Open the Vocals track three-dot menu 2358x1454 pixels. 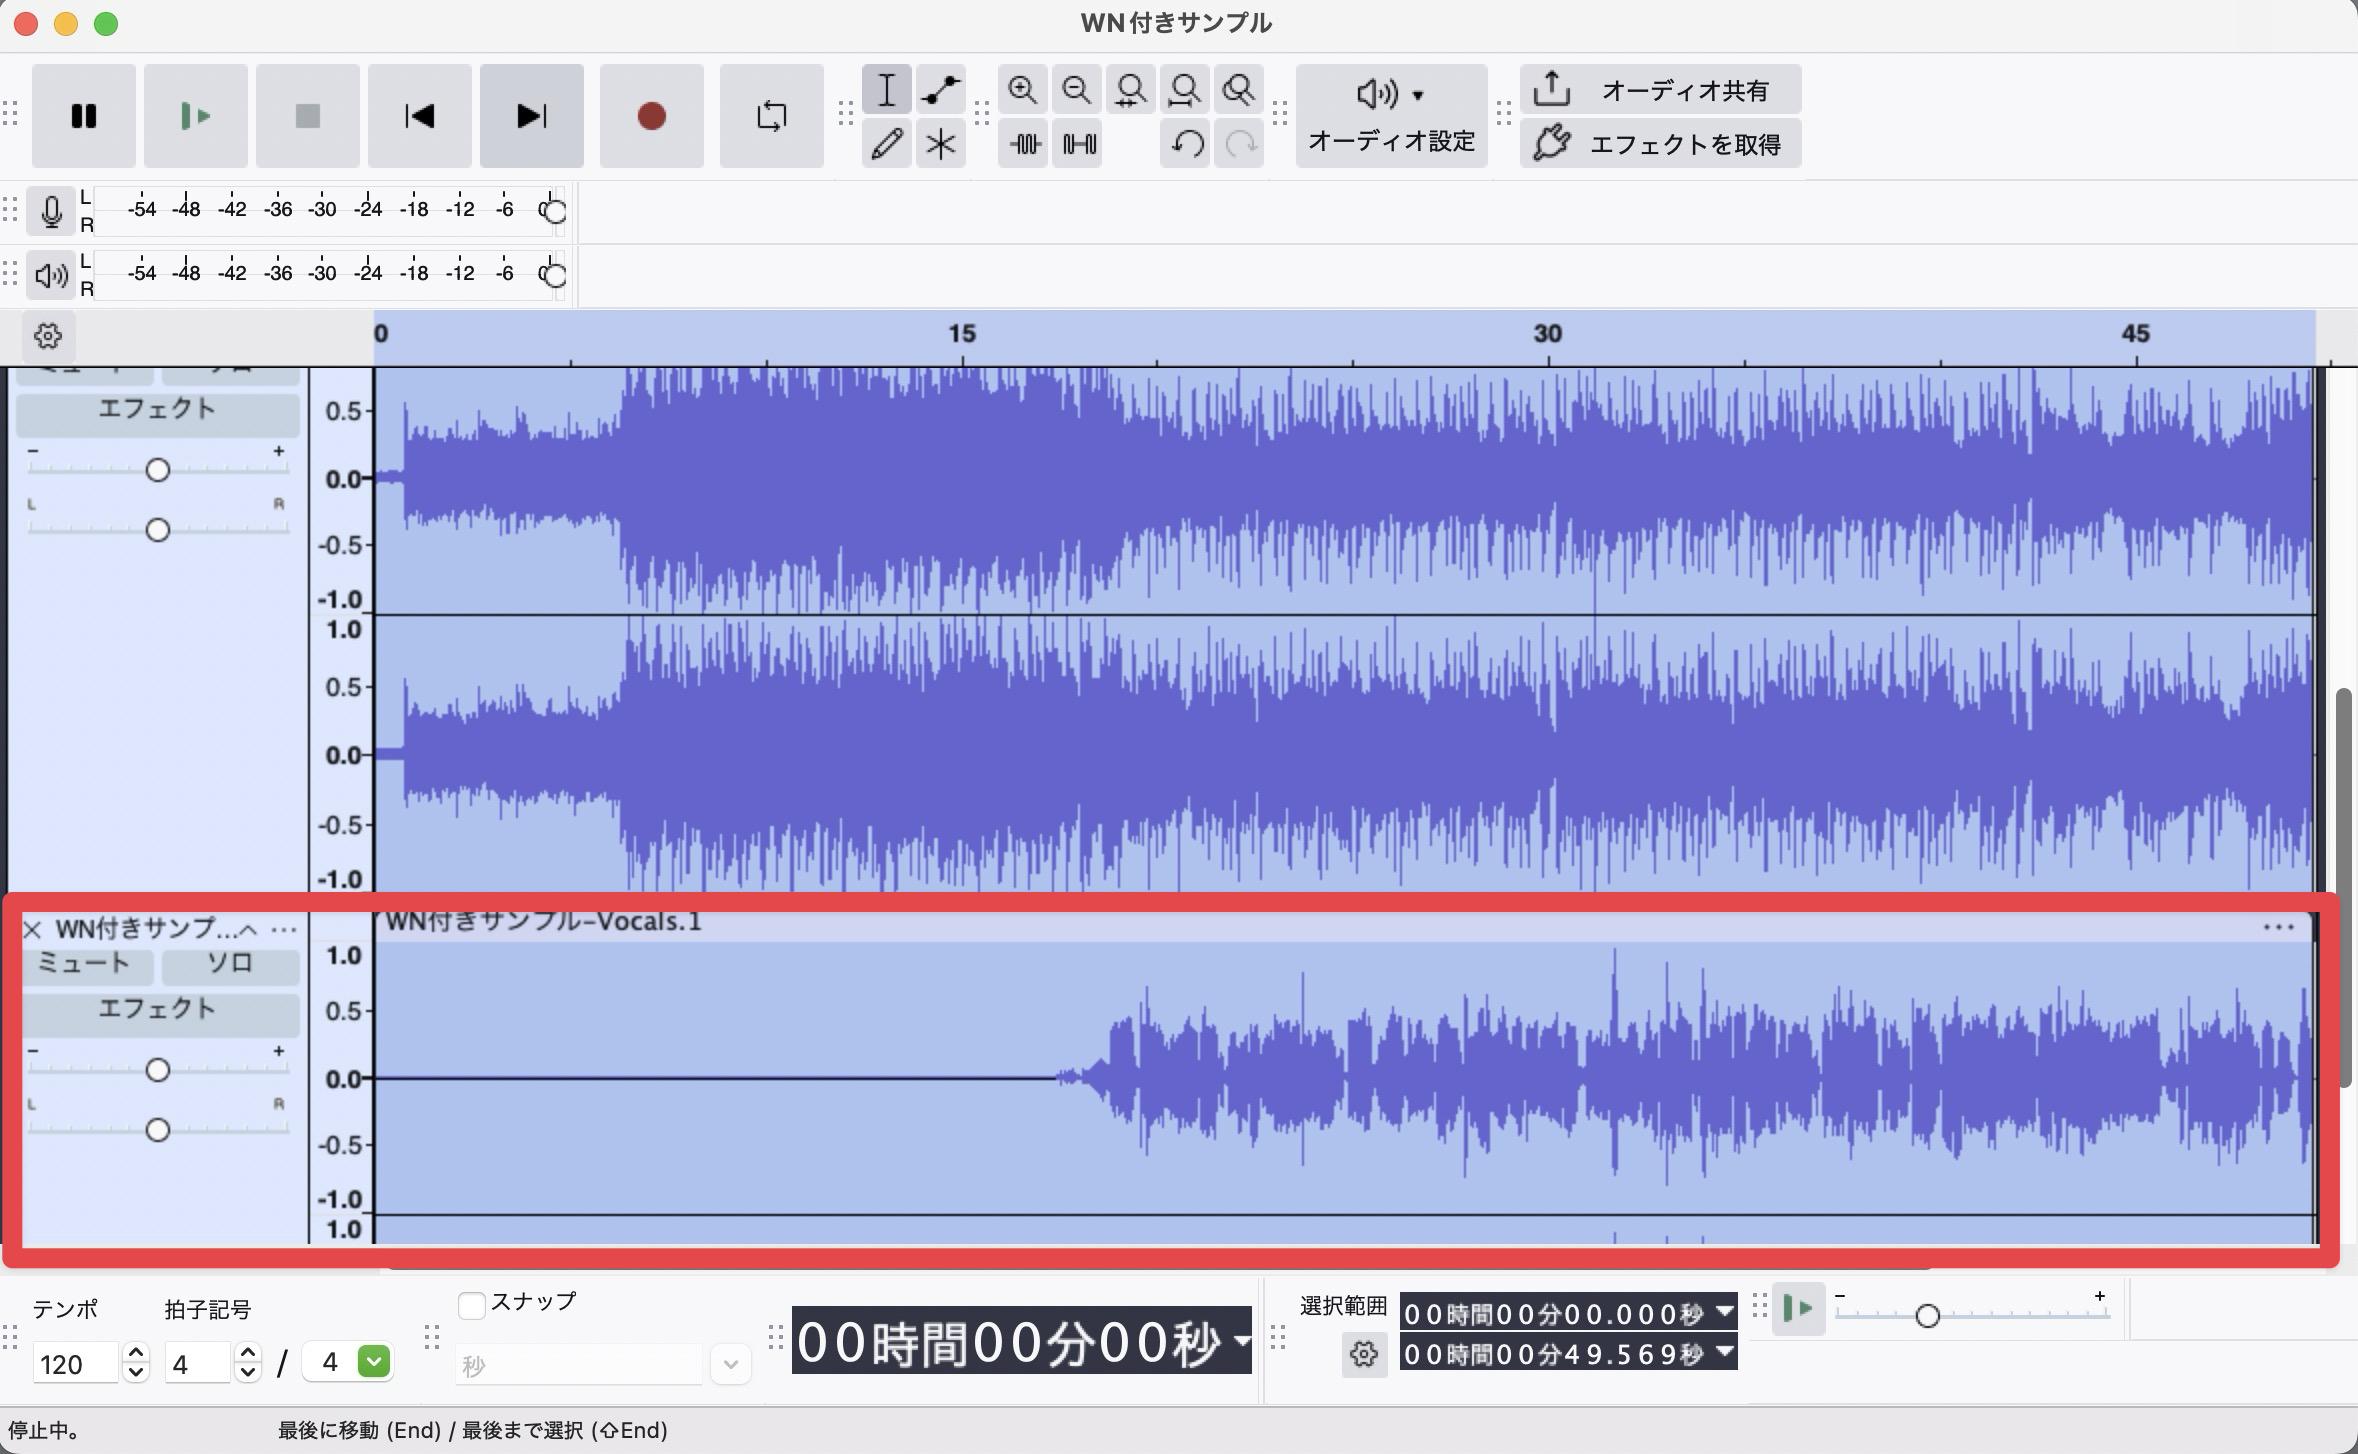click(284, 929)
